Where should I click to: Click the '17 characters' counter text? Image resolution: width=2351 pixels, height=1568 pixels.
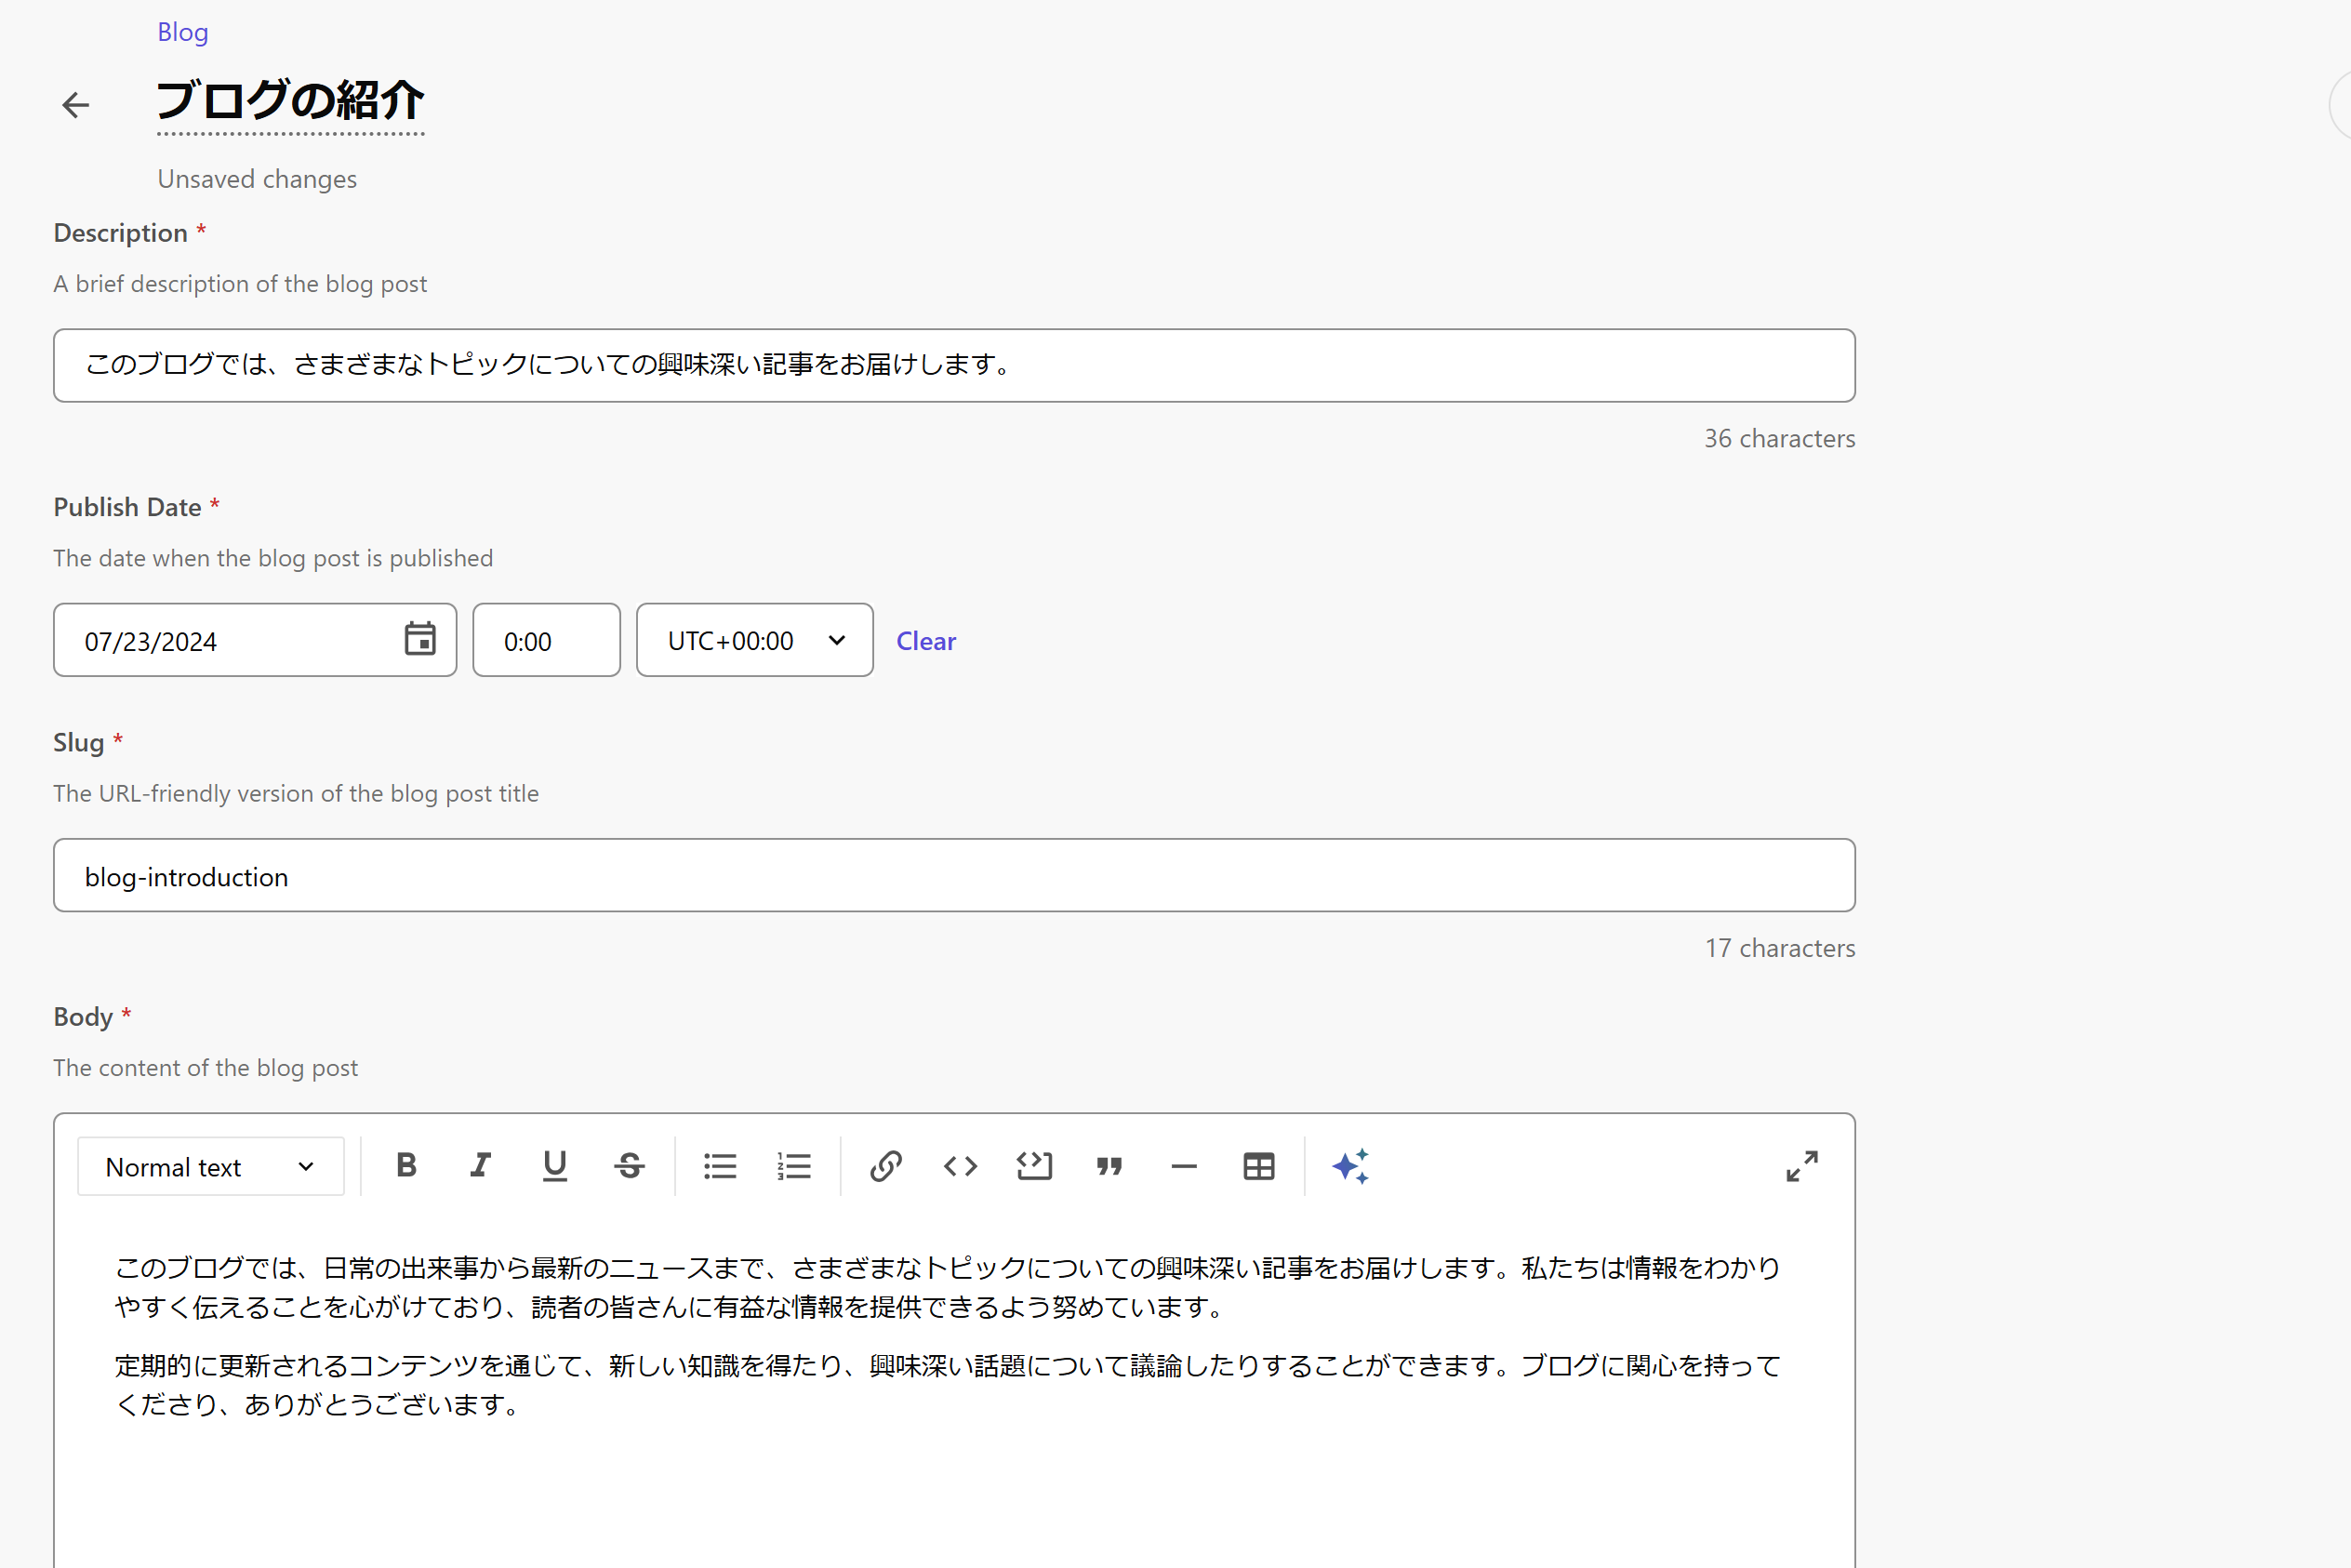(1779, 948)
